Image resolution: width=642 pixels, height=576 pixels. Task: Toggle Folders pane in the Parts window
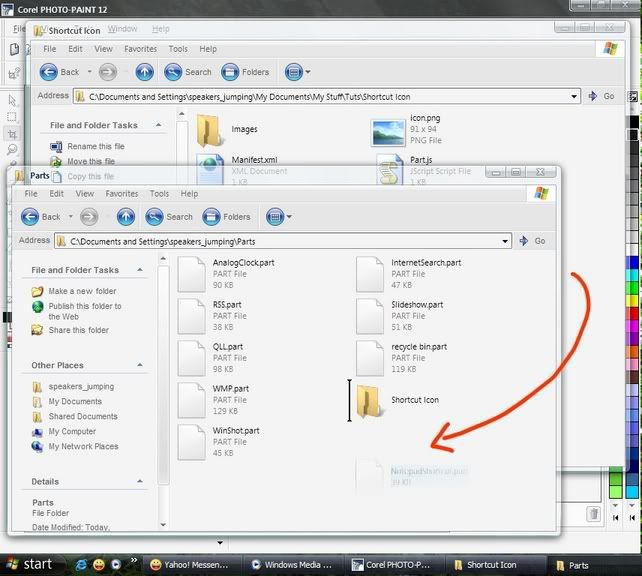pos(227,217)
